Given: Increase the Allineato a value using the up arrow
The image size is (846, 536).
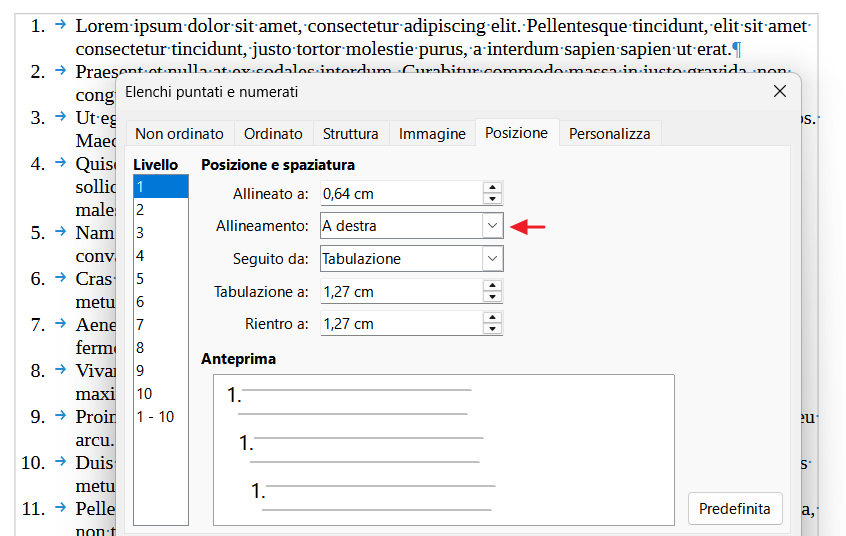Looking at the screenshot, I should pos(492,188).
